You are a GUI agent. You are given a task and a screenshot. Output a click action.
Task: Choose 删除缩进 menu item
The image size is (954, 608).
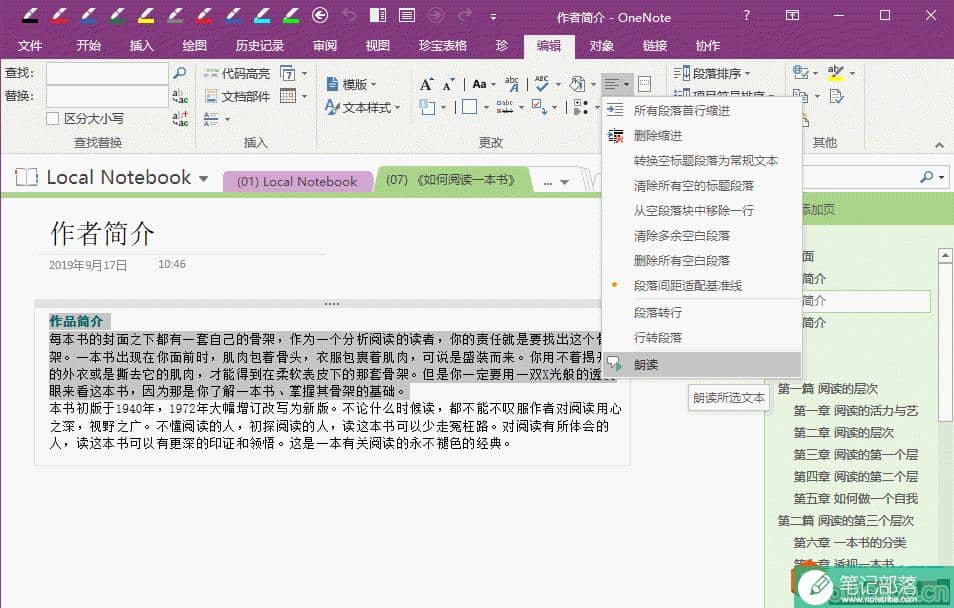tap(702, 135)
